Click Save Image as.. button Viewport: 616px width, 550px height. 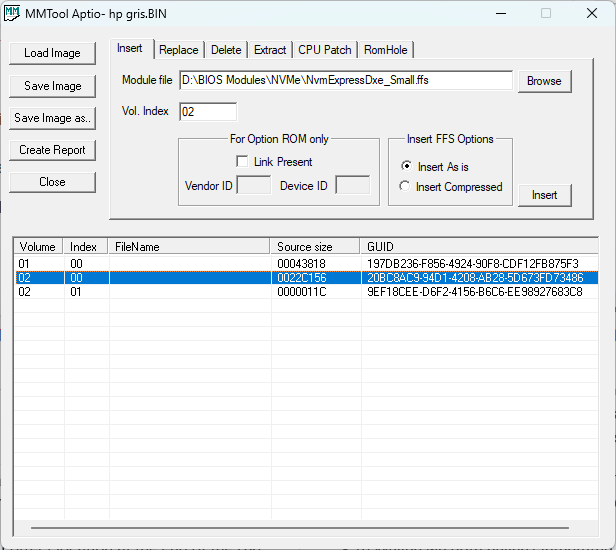pos(52,118)
